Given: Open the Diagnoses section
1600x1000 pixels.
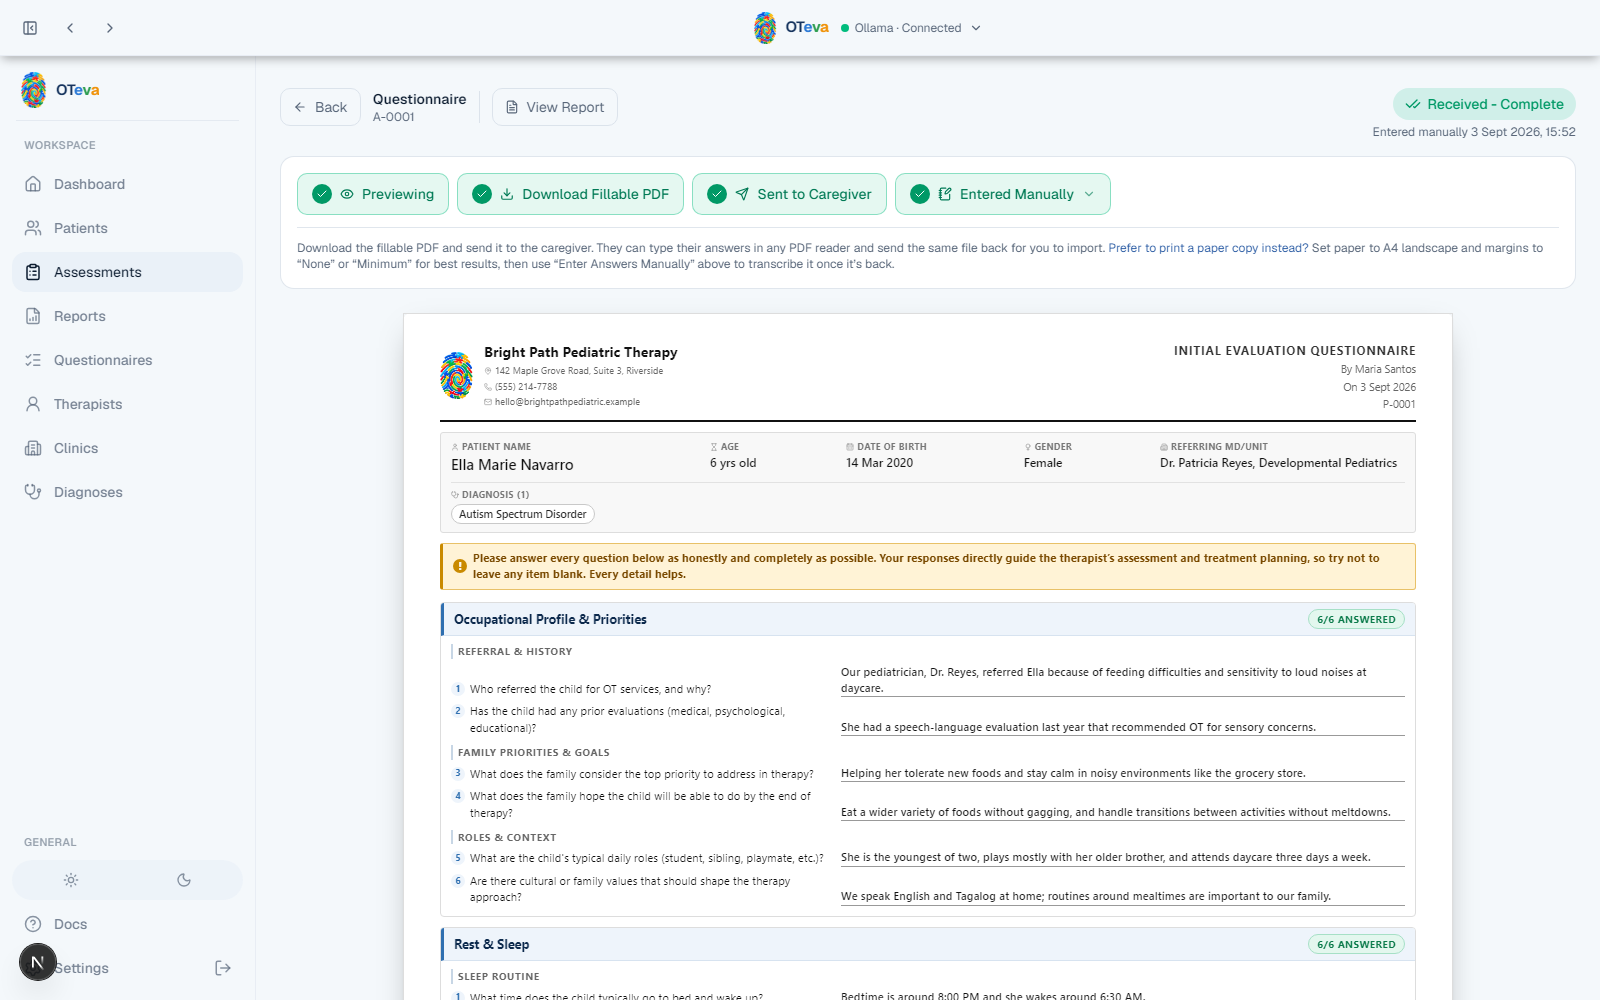Looking at the screenshot, I should coord(127,492).
